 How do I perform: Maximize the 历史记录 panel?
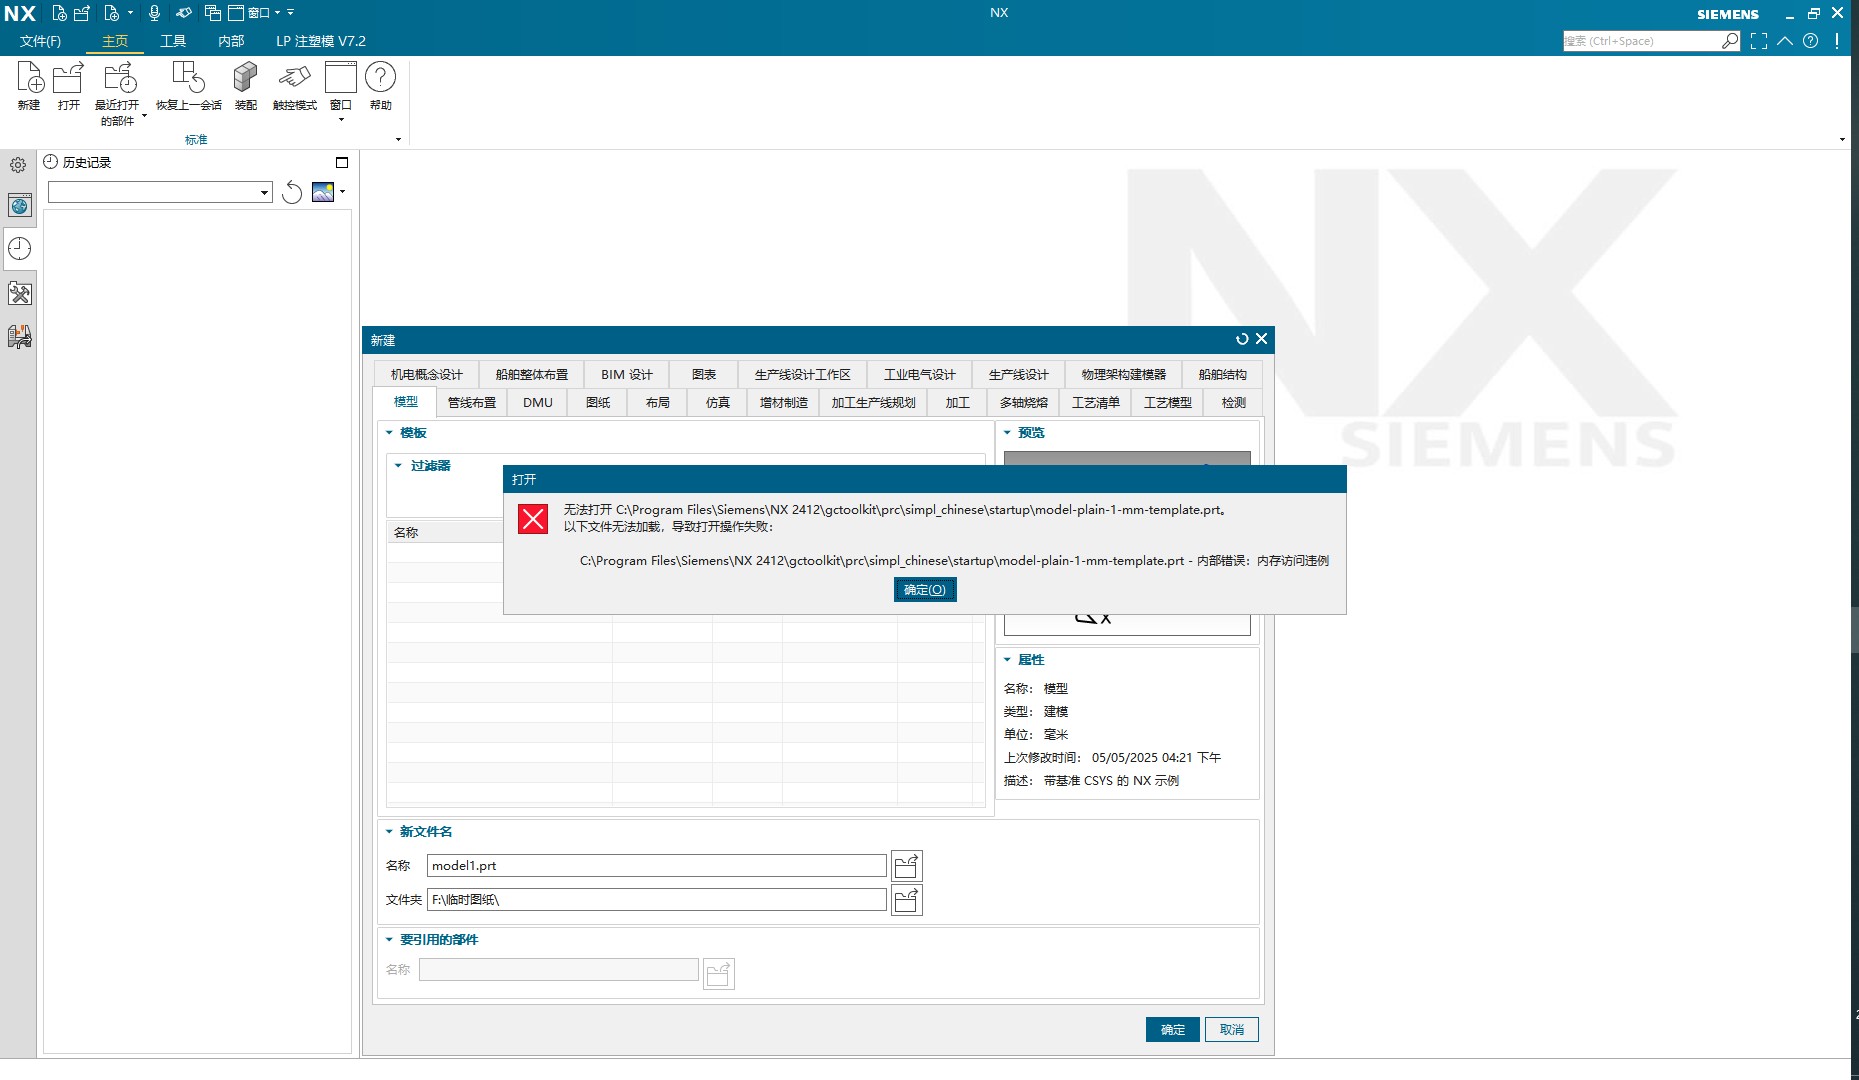tap(342, 162)
